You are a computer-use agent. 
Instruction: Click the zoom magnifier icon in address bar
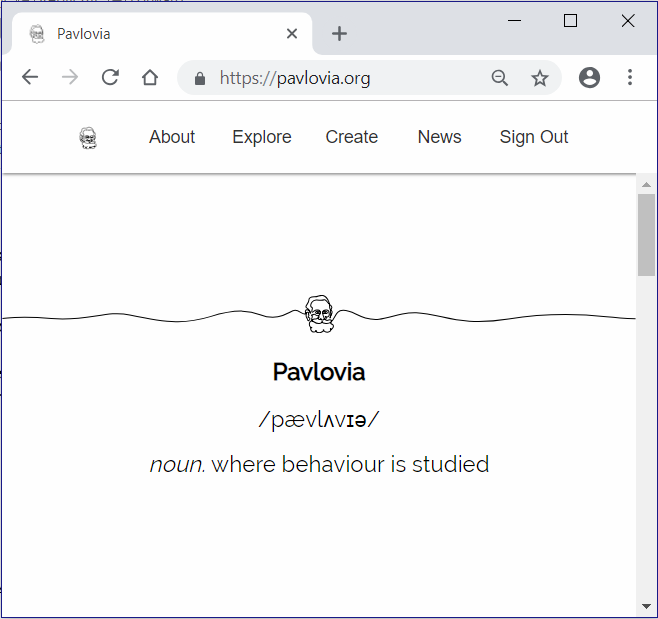click(x=500, y=78)
